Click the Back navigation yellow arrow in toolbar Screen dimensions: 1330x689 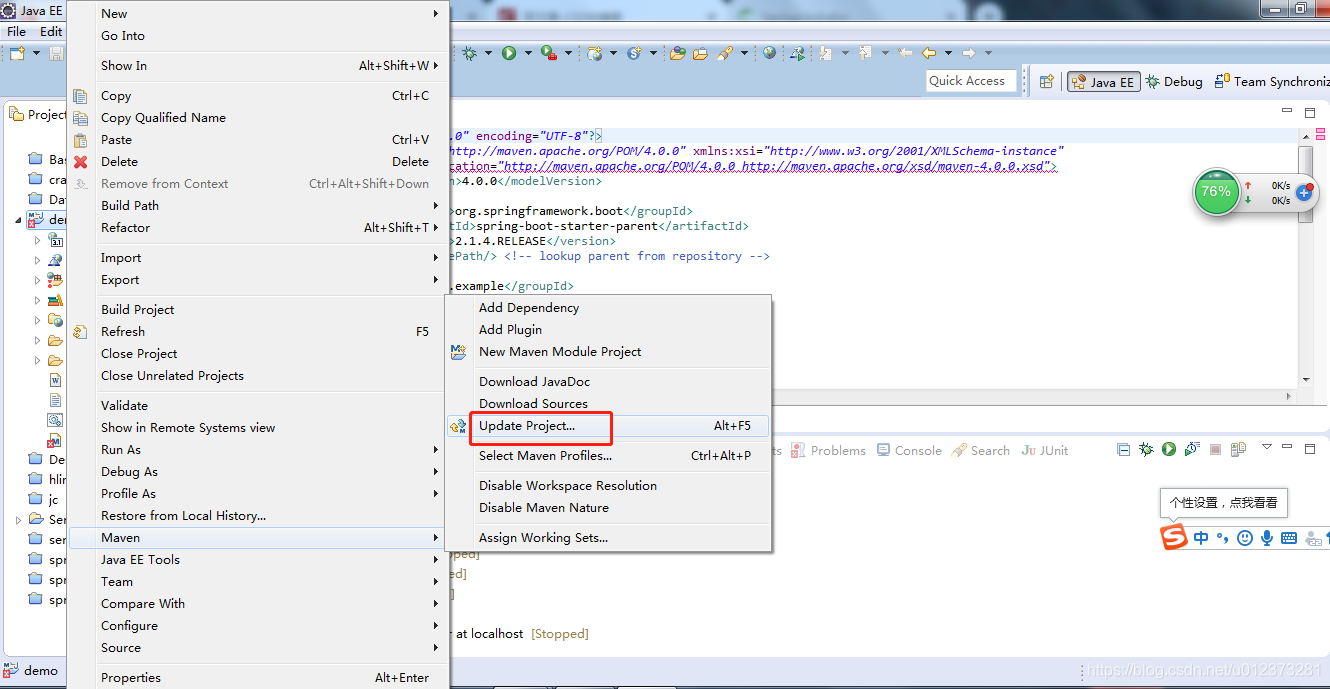point(929,53)
